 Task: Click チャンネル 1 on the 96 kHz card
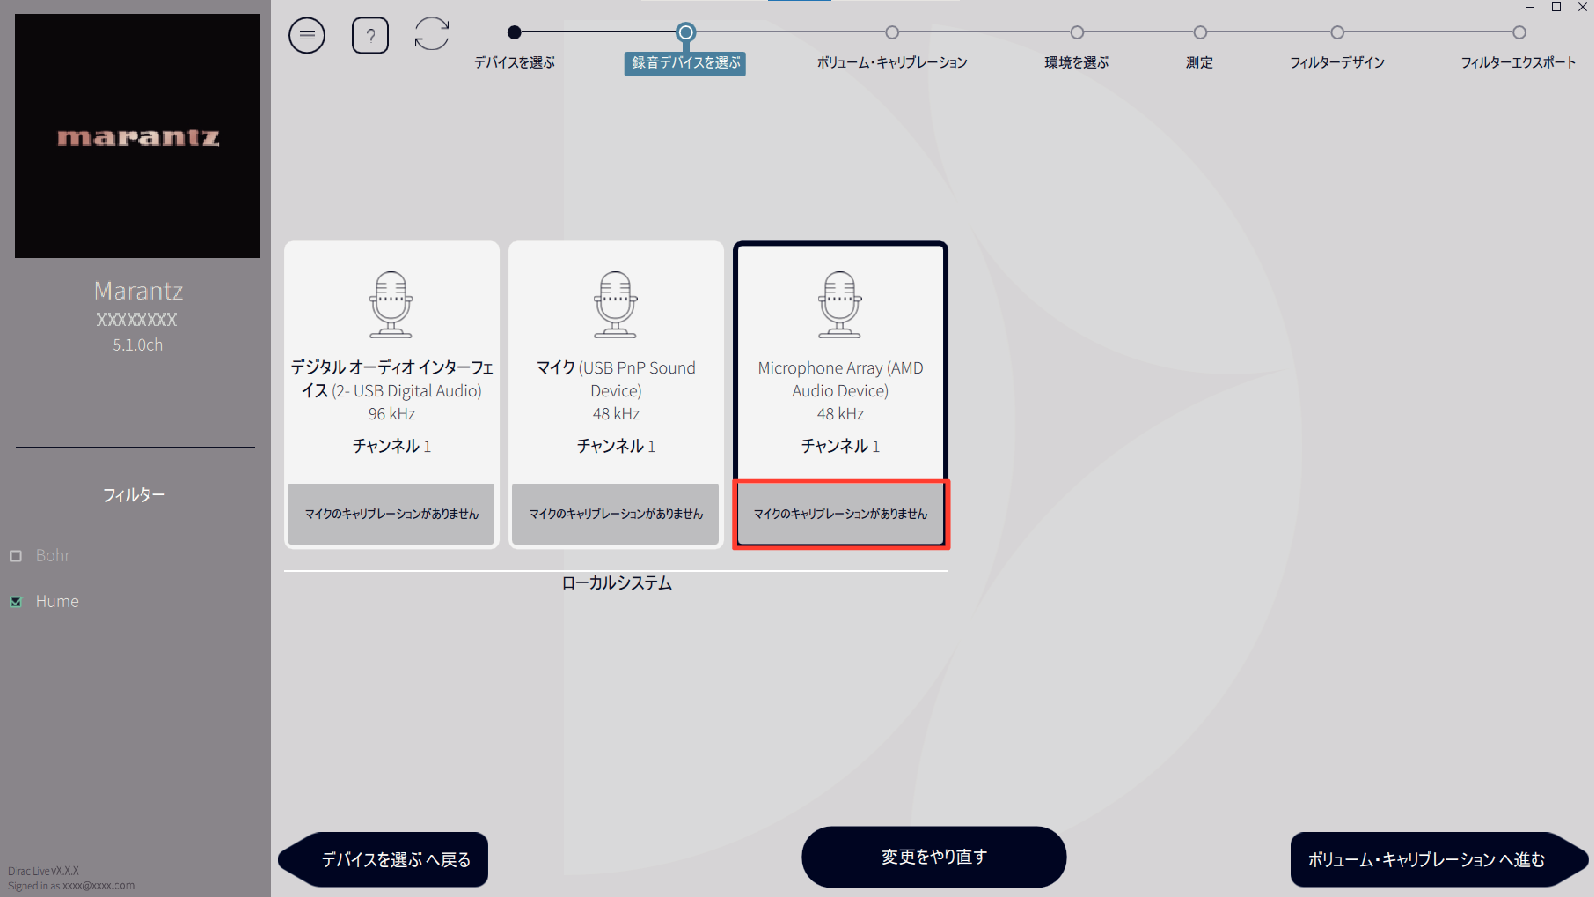coord(391,446)
